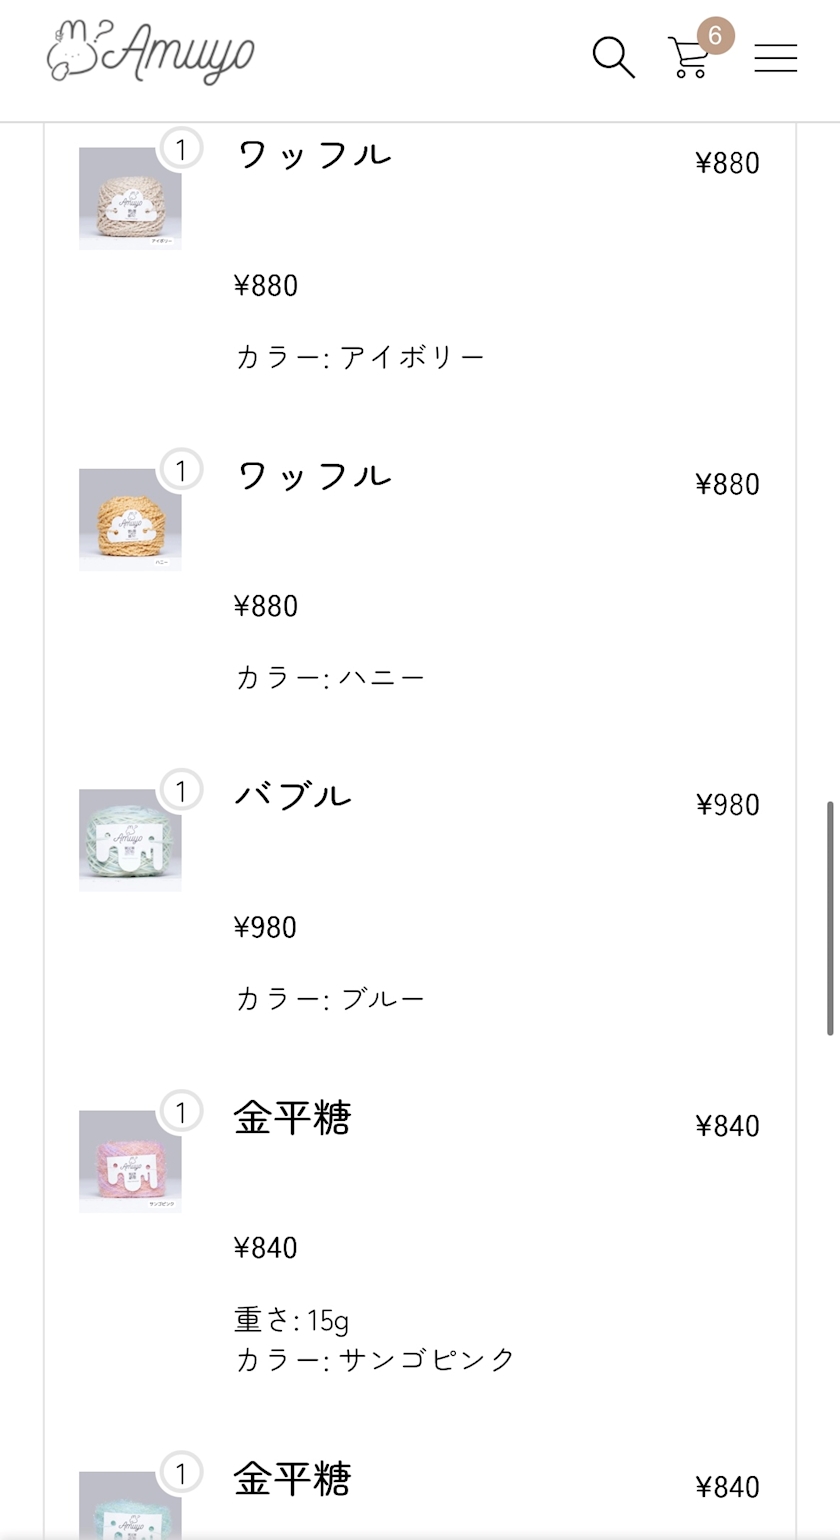Screen dimensions: 840x1540
Task: Open the coral pink 金平糖 yarn thumbnail
Action: click(x=130, y=1161)
